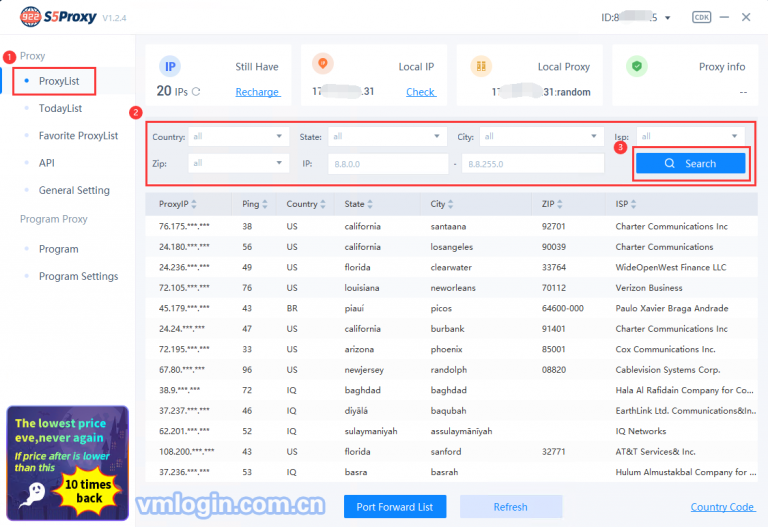The image size is (768, 527).
Task: Click the green Proxy info shield icon
Action: pyautogui.click(x=636, y=66)
